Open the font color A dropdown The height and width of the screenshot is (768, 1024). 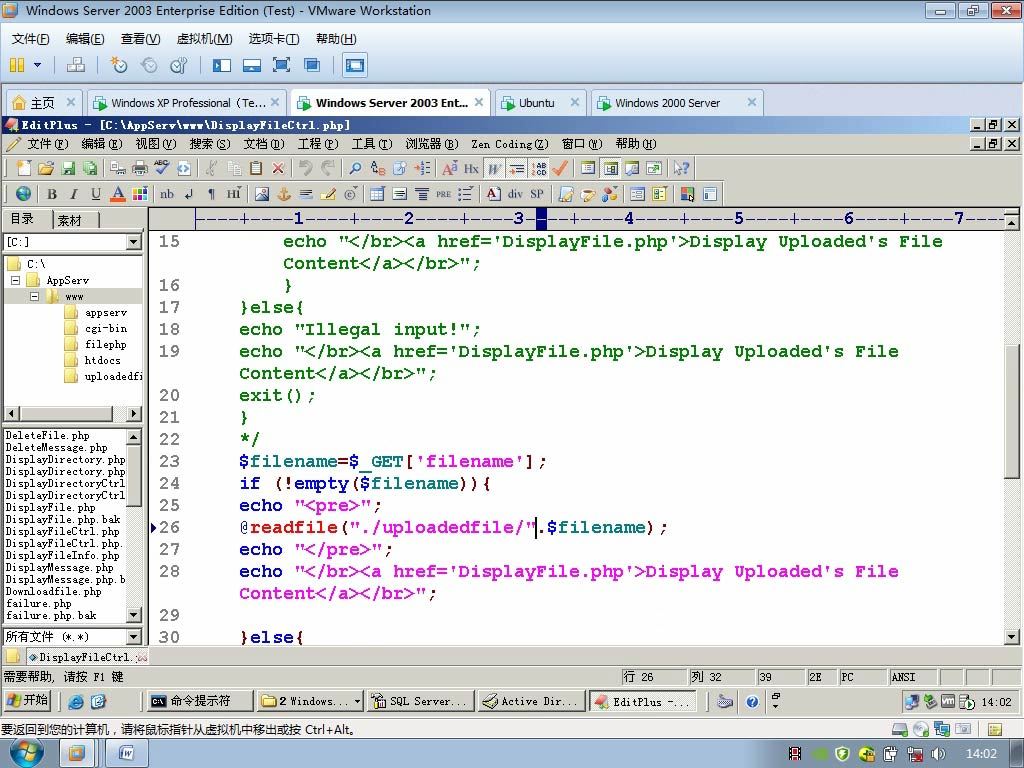[x=118, y=194]
